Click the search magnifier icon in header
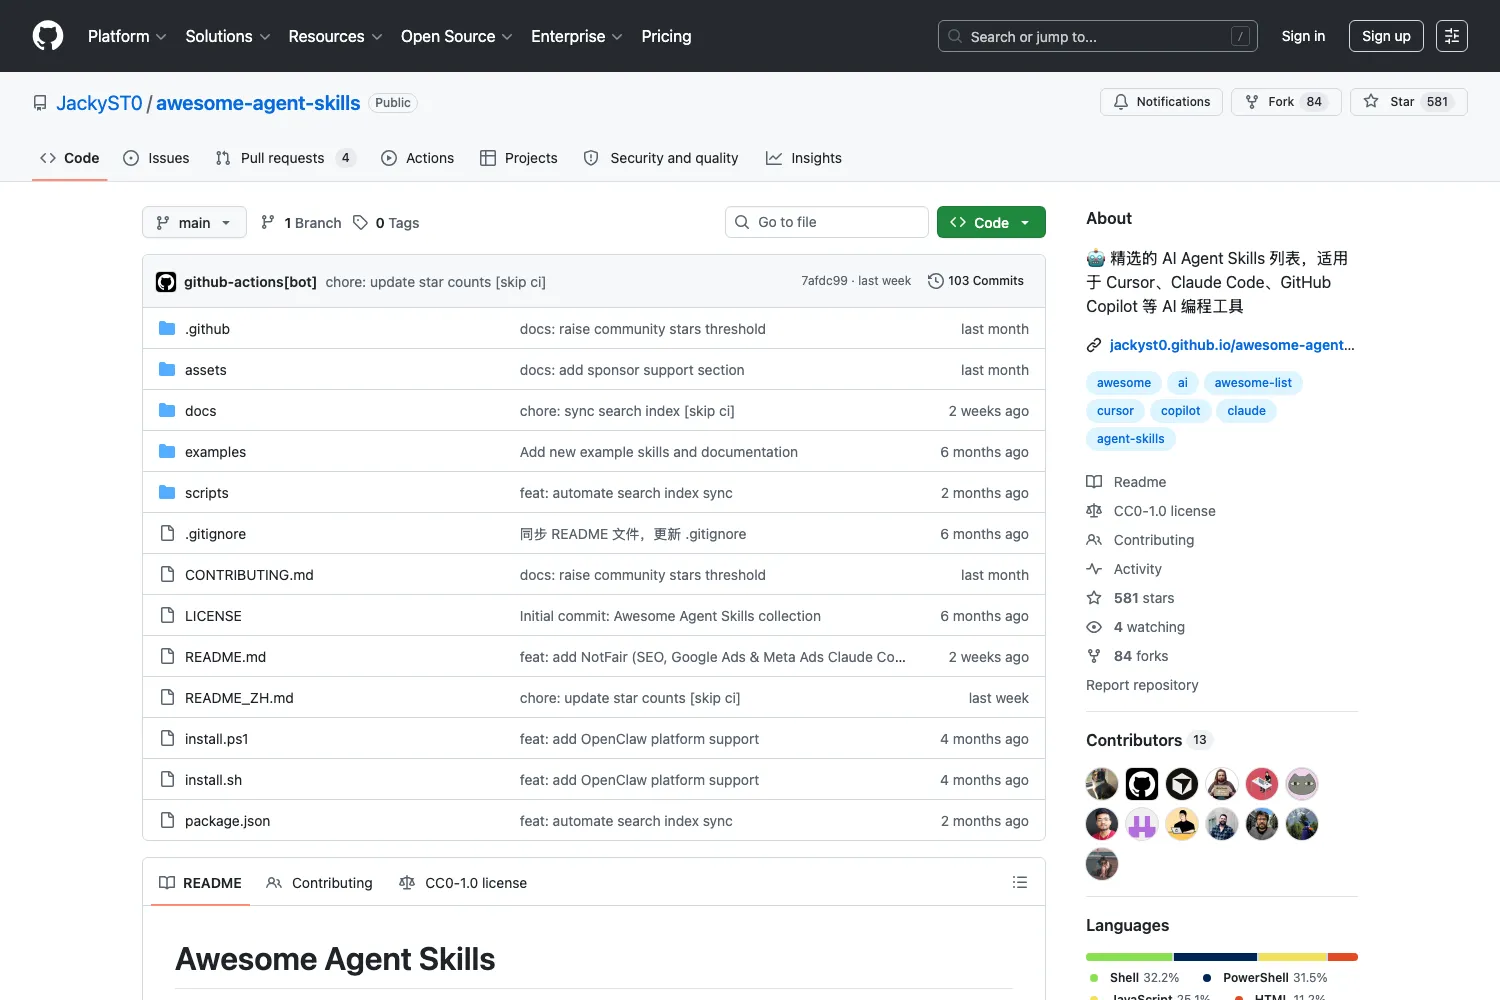Viewport: 1500px width, 1000px height. point(955,36)
